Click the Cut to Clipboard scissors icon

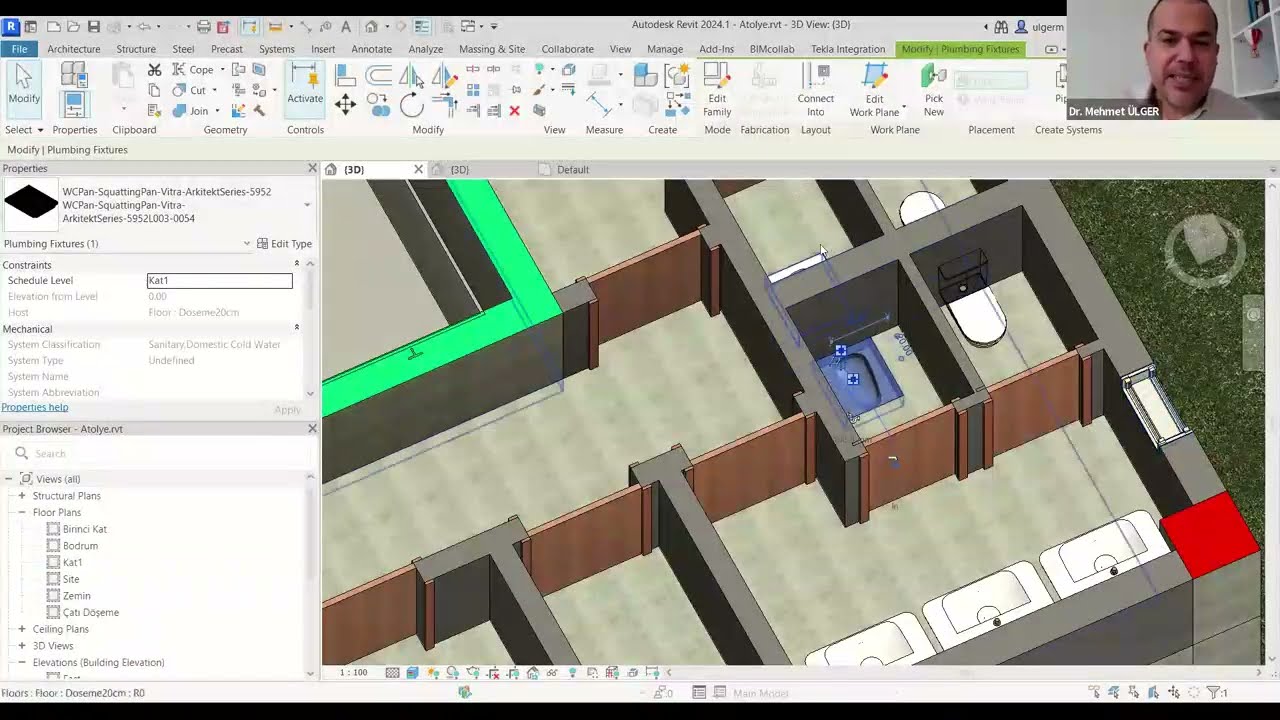pyautogui.click(x=154, y=70)
